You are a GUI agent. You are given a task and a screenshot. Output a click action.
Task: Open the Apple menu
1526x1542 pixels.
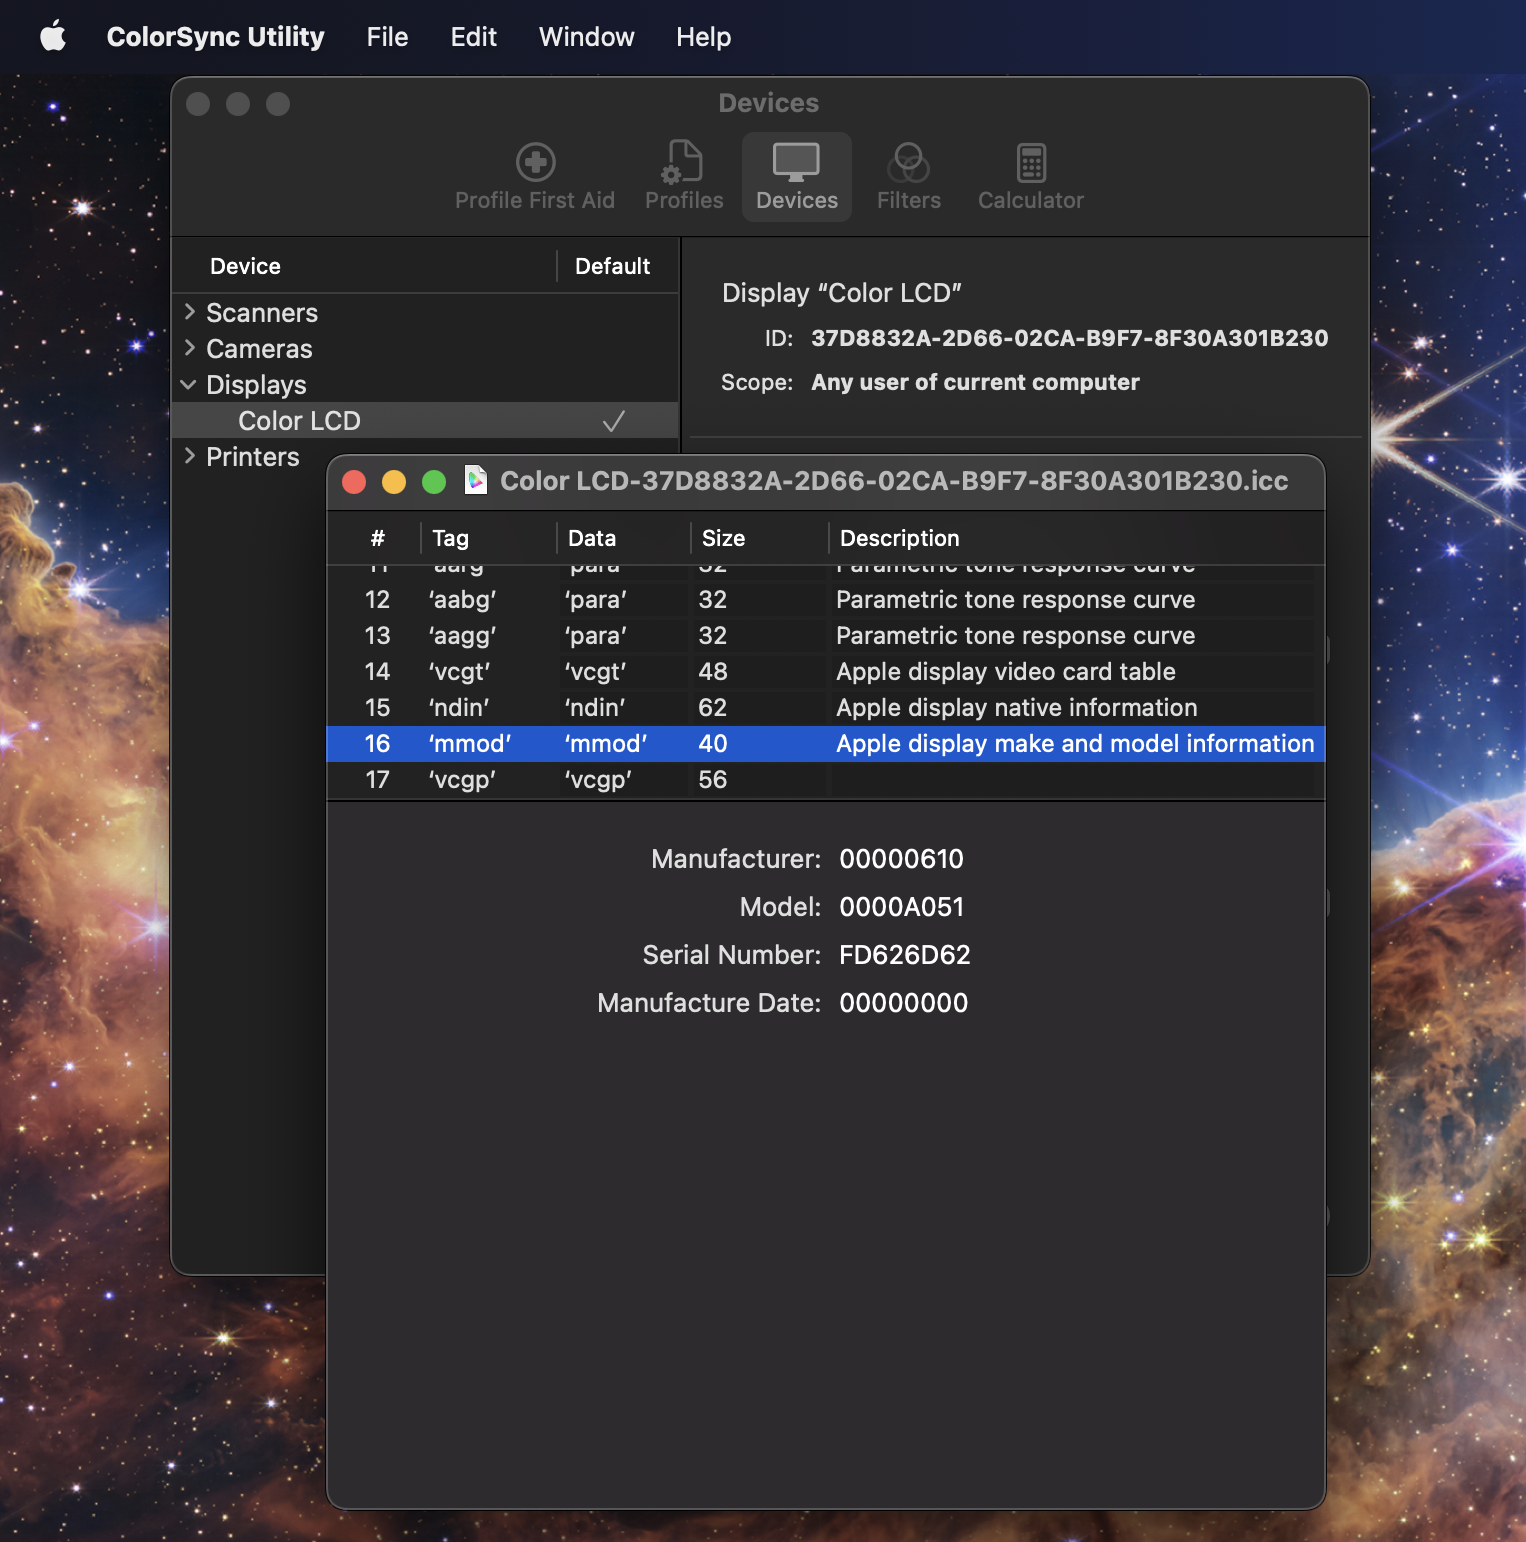point(53,37)
